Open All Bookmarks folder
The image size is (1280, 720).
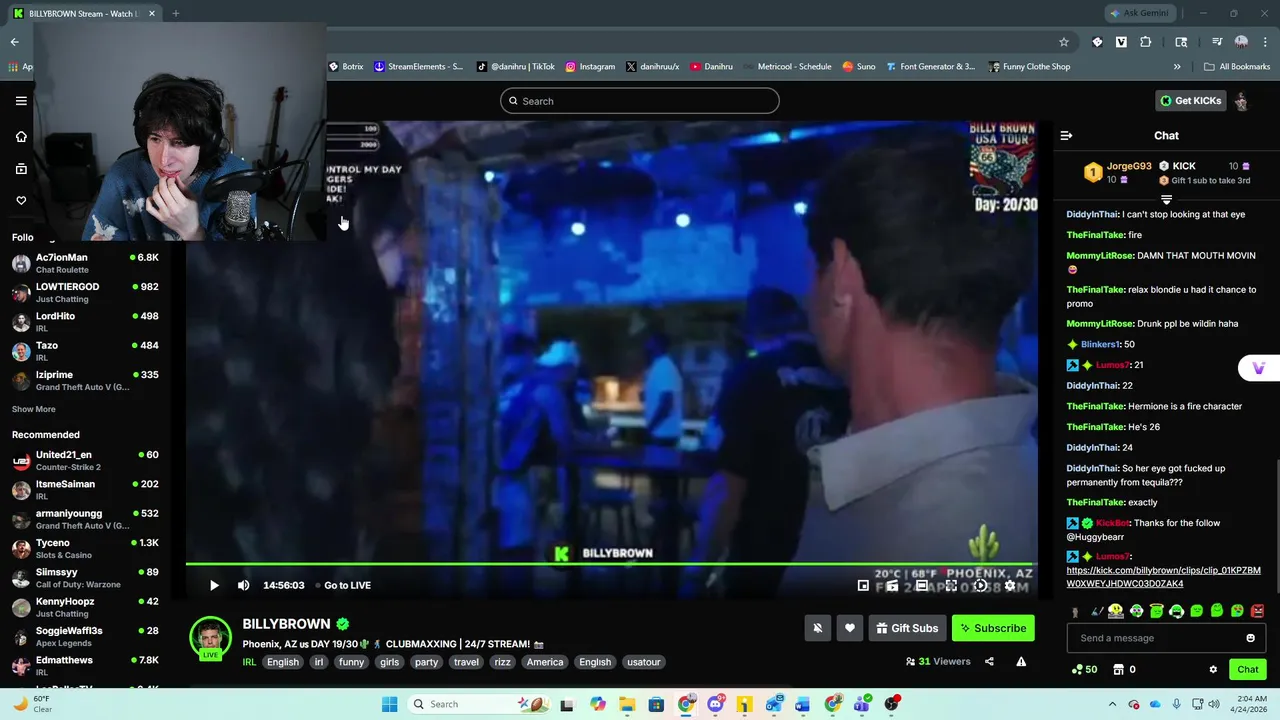(1237, 67)
